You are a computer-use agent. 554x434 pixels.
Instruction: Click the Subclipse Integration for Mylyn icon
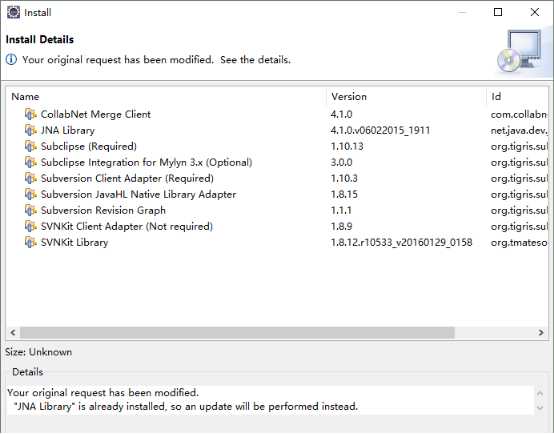(x=31, y=162)
